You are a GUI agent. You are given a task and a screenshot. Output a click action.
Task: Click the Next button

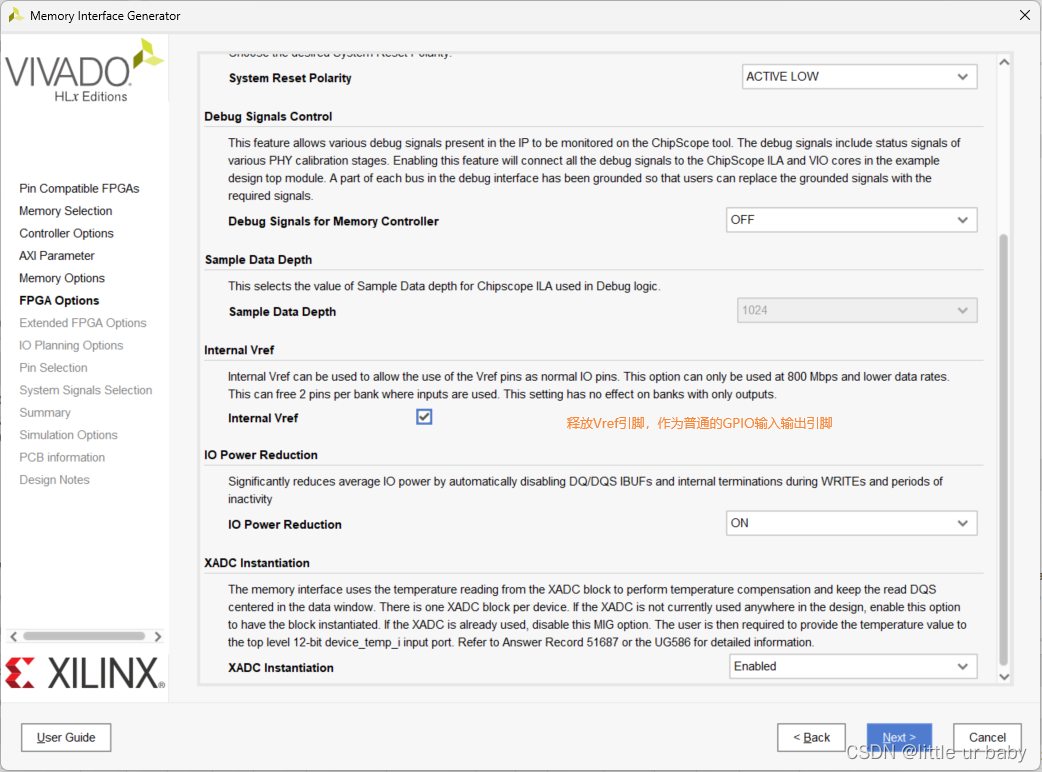point(899,737)
